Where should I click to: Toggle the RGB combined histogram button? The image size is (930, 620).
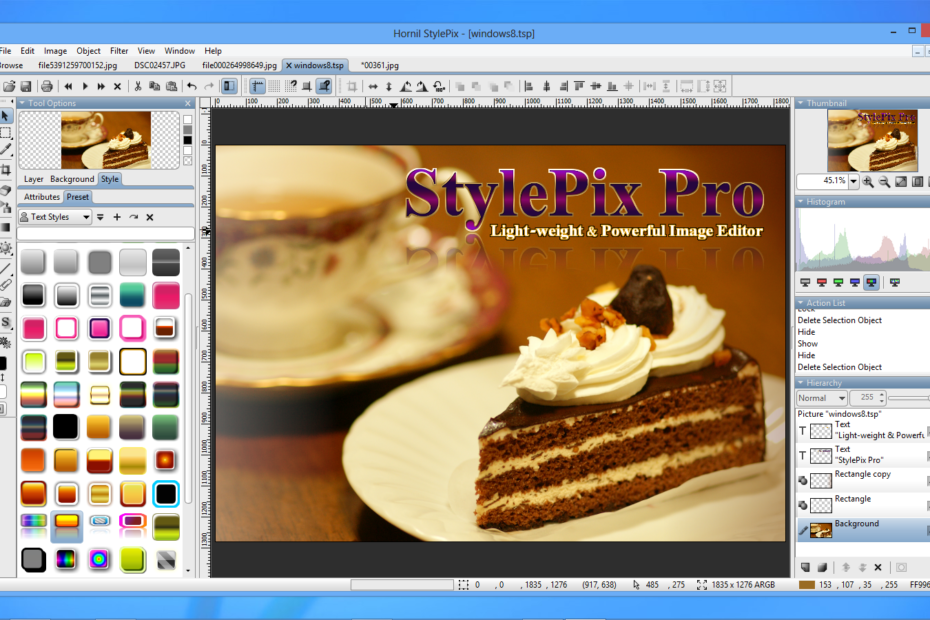871,282
